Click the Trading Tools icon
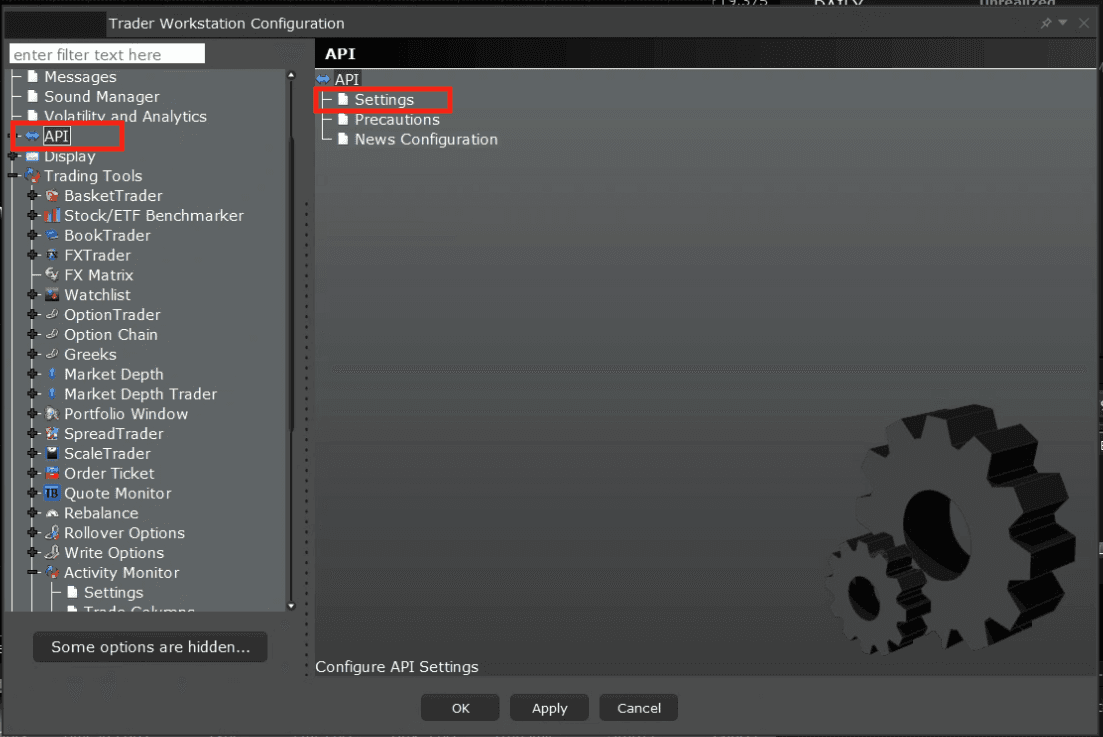 (32, 176)
